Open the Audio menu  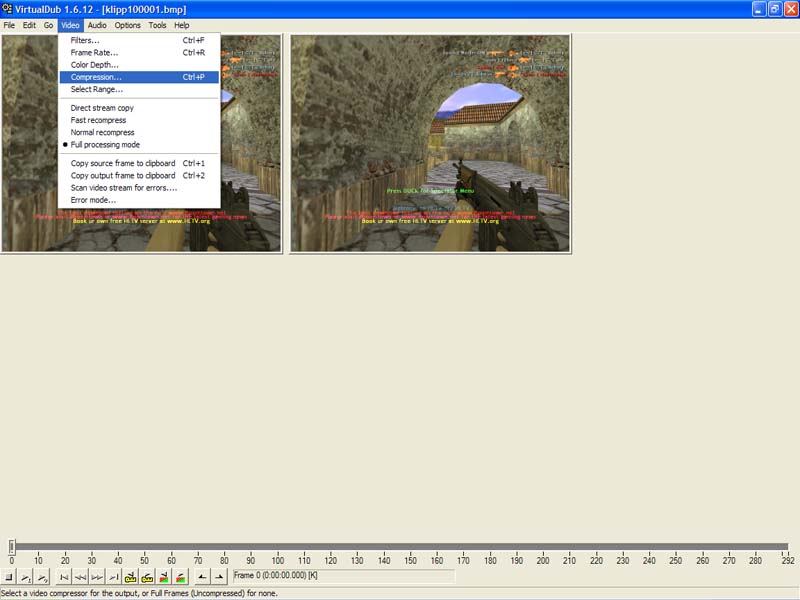click(97, 25)
